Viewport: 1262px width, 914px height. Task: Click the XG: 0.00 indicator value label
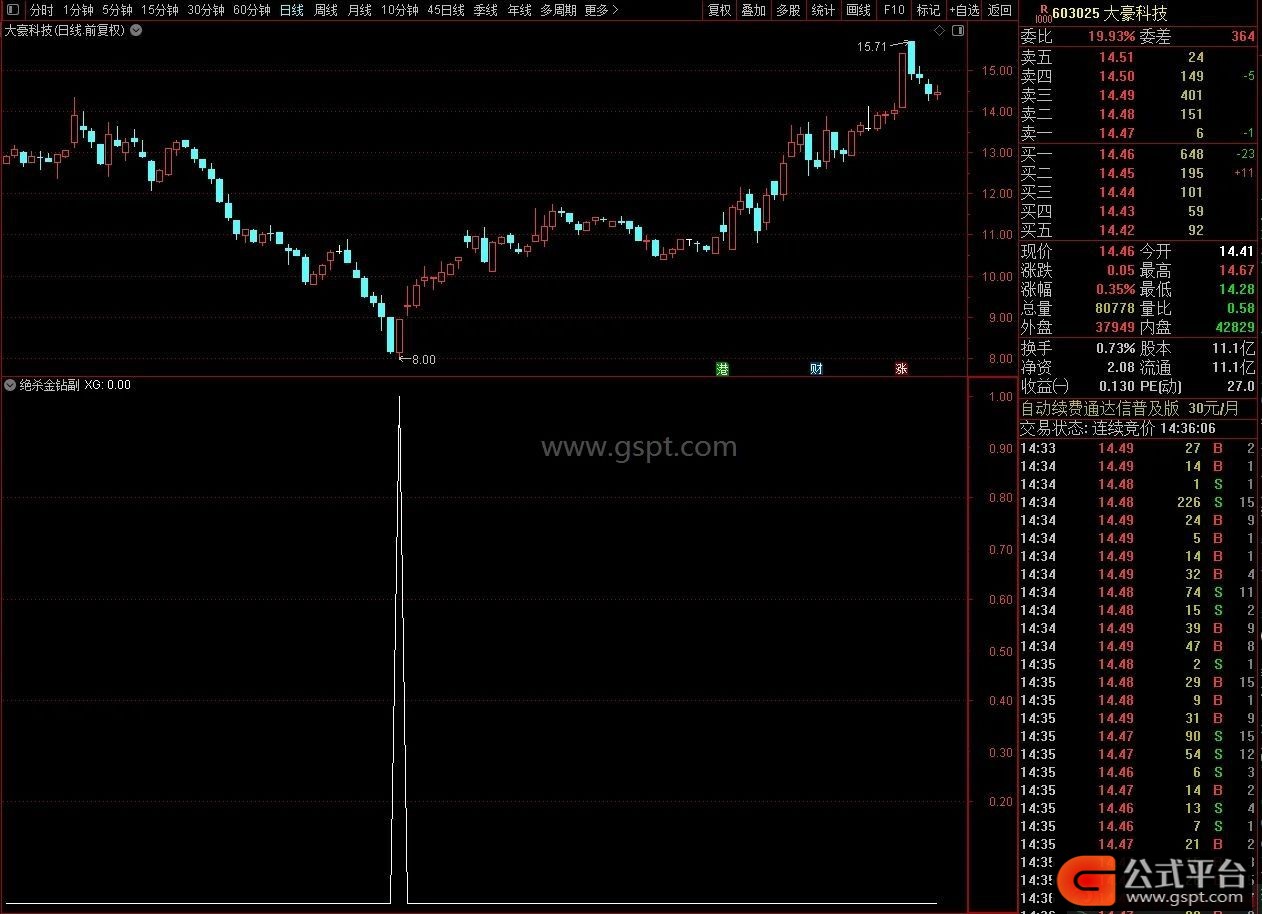pos(107,385)
